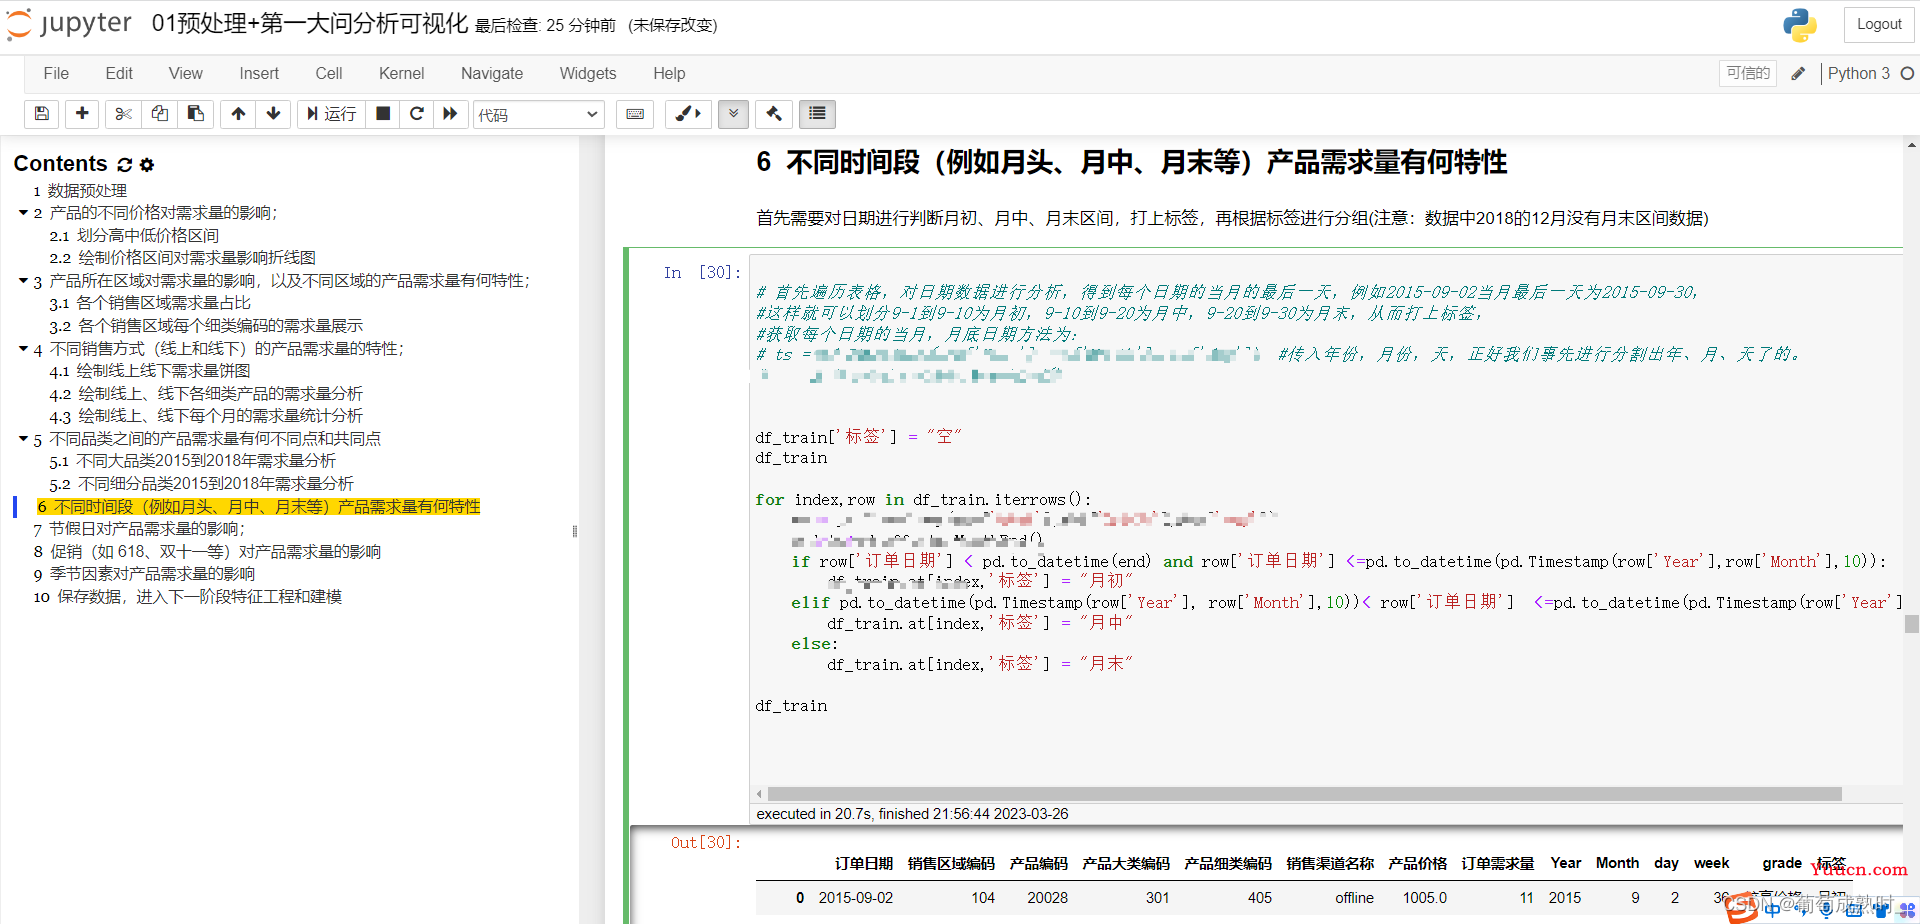Click the toolbar button with double chevron icon
This screenshot has width=1920, height=924.
coord(733,114)
